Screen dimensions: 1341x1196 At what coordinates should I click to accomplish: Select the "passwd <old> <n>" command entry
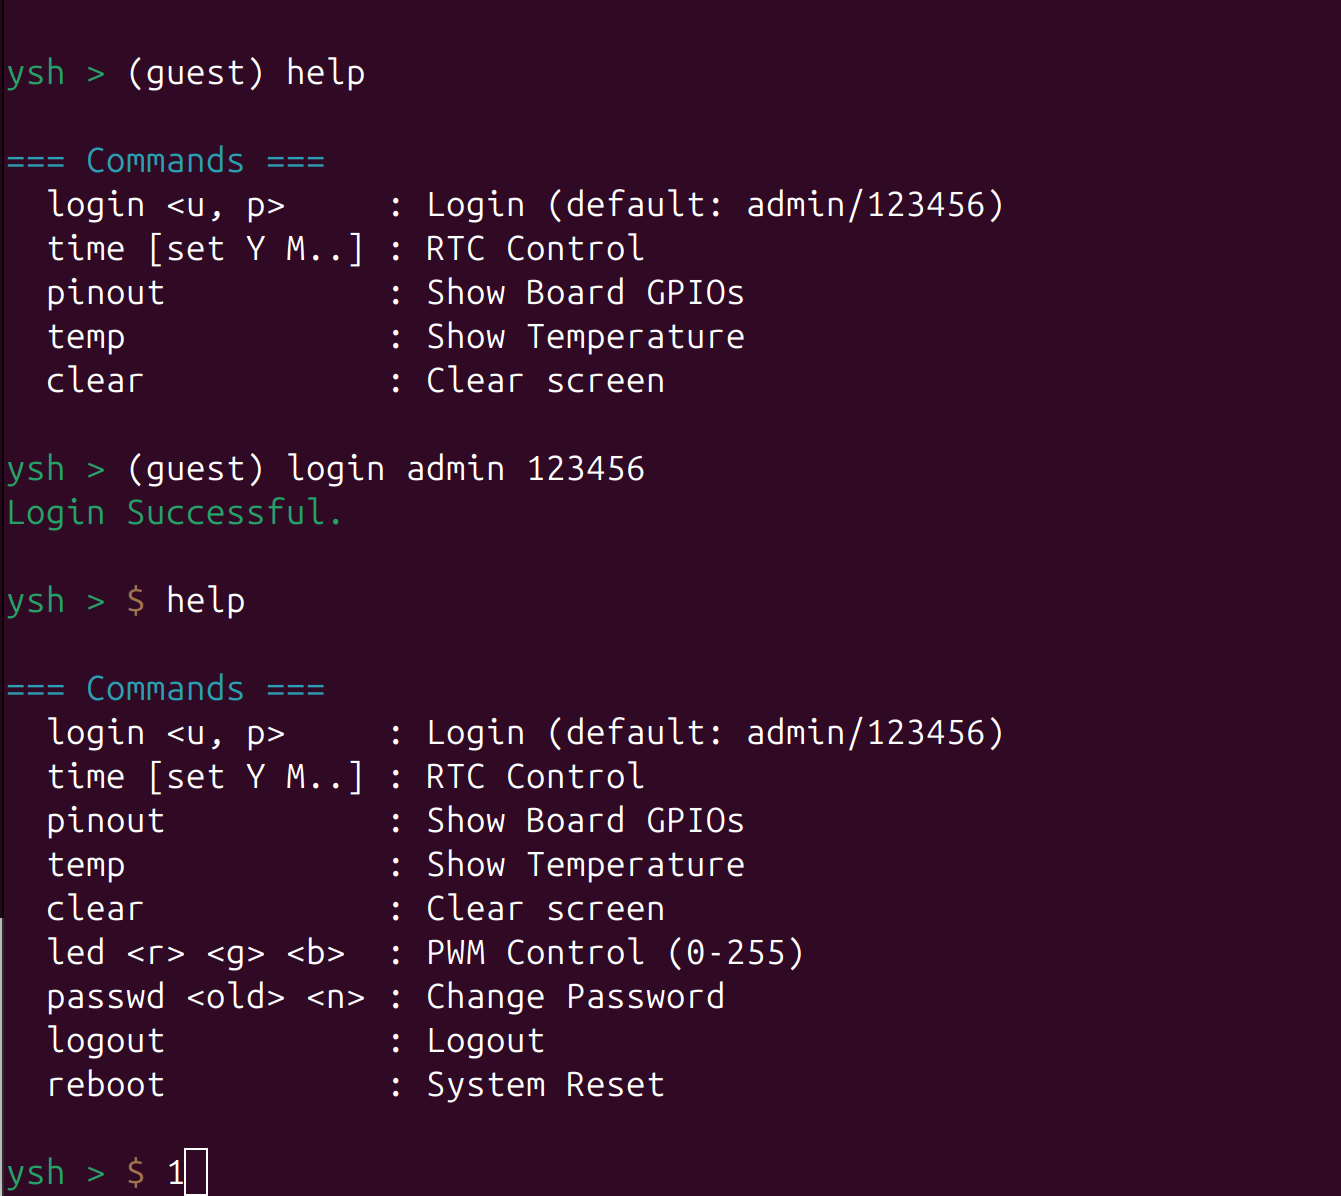click(205, 997)
